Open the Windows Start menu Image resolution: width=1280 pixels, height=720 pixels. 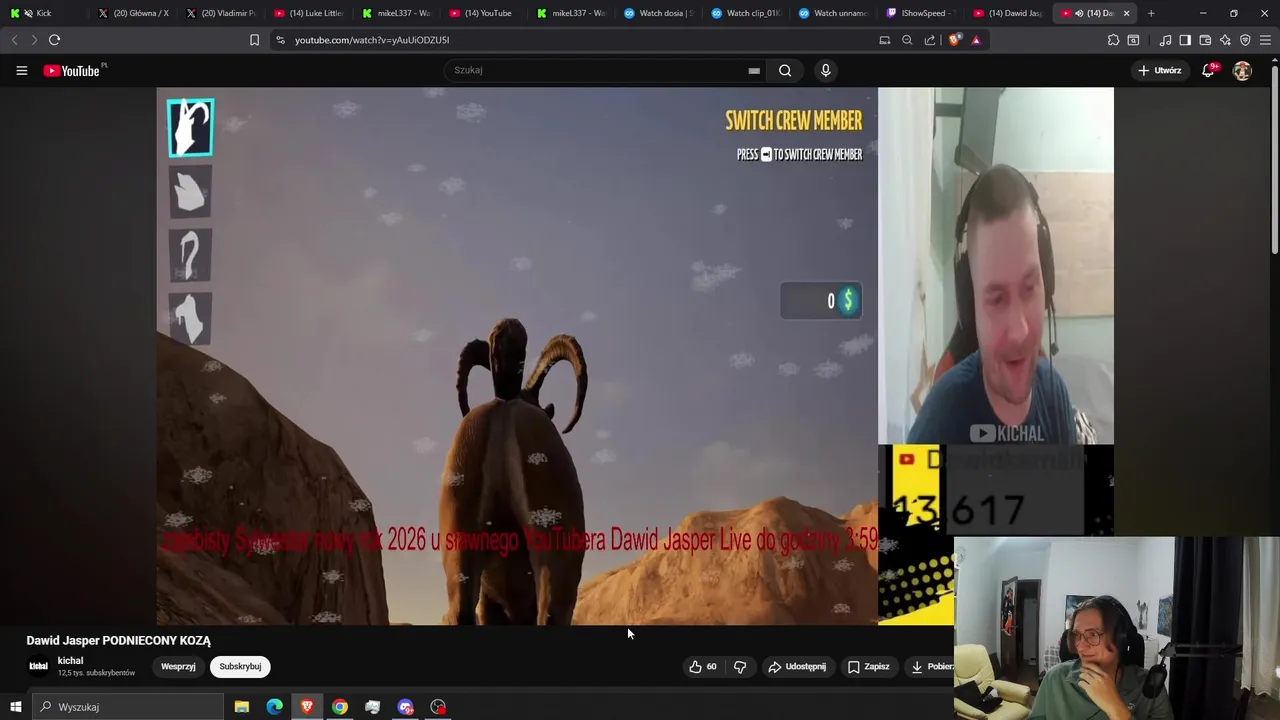[x=15, y=707]
